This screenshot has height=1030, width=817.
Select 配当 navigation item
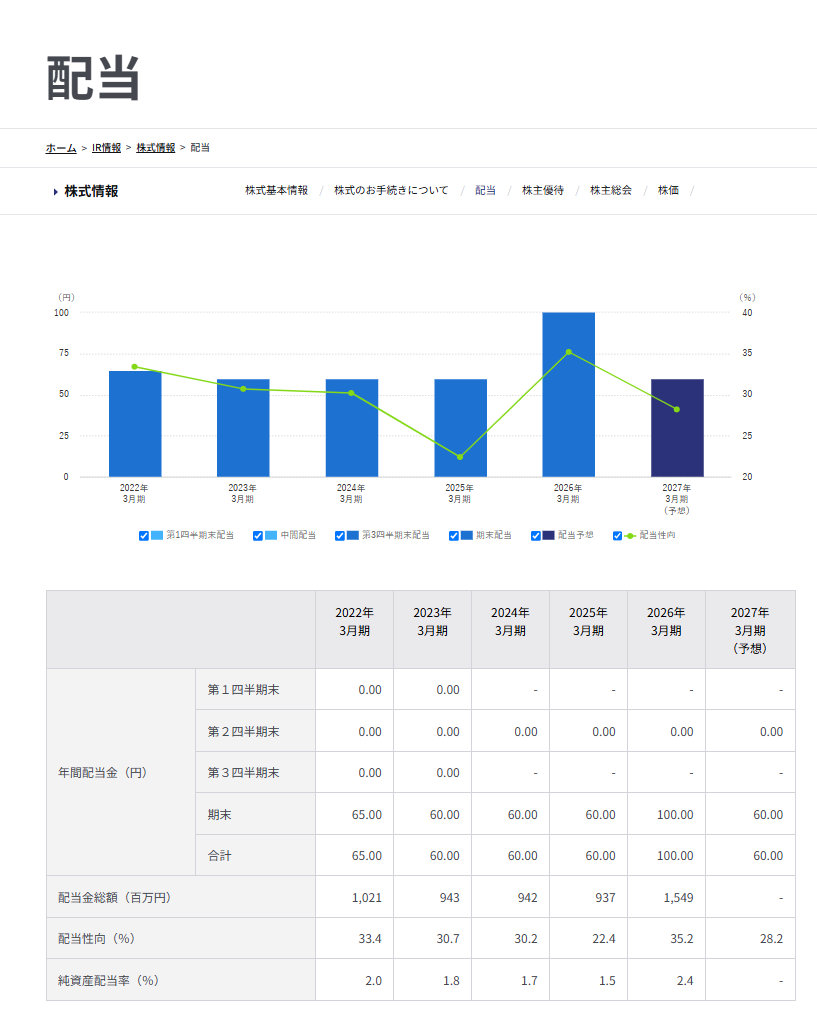tap(485, 190)
